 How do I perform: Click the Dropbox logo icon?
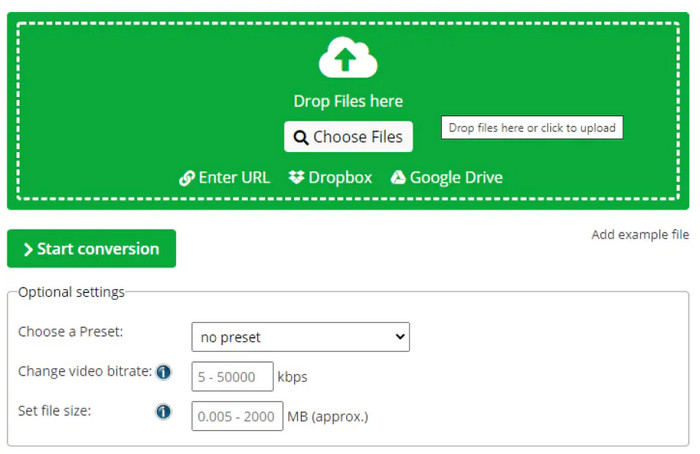click(296, 178)
